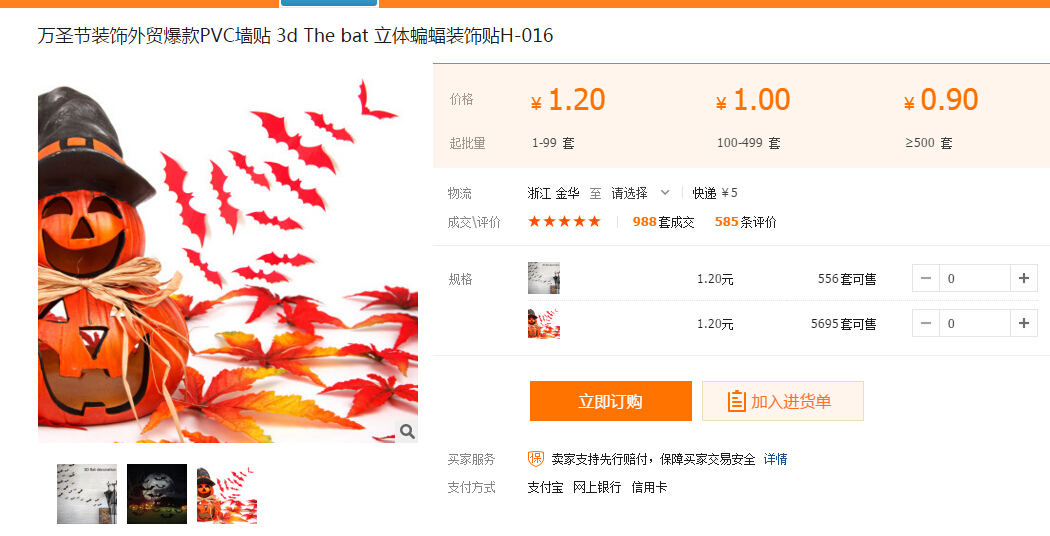Decrease quantity for the 5695套可售 spec

point(925,324)
